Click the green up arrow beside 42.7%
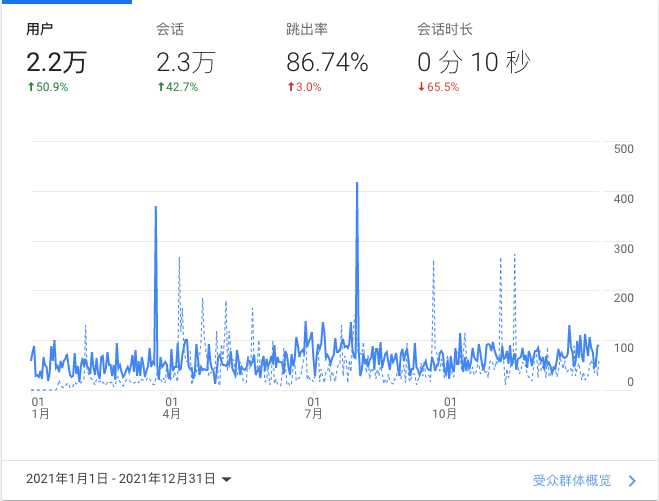The height and width of the screenshot is (501, 659). (x=161, y=87)
